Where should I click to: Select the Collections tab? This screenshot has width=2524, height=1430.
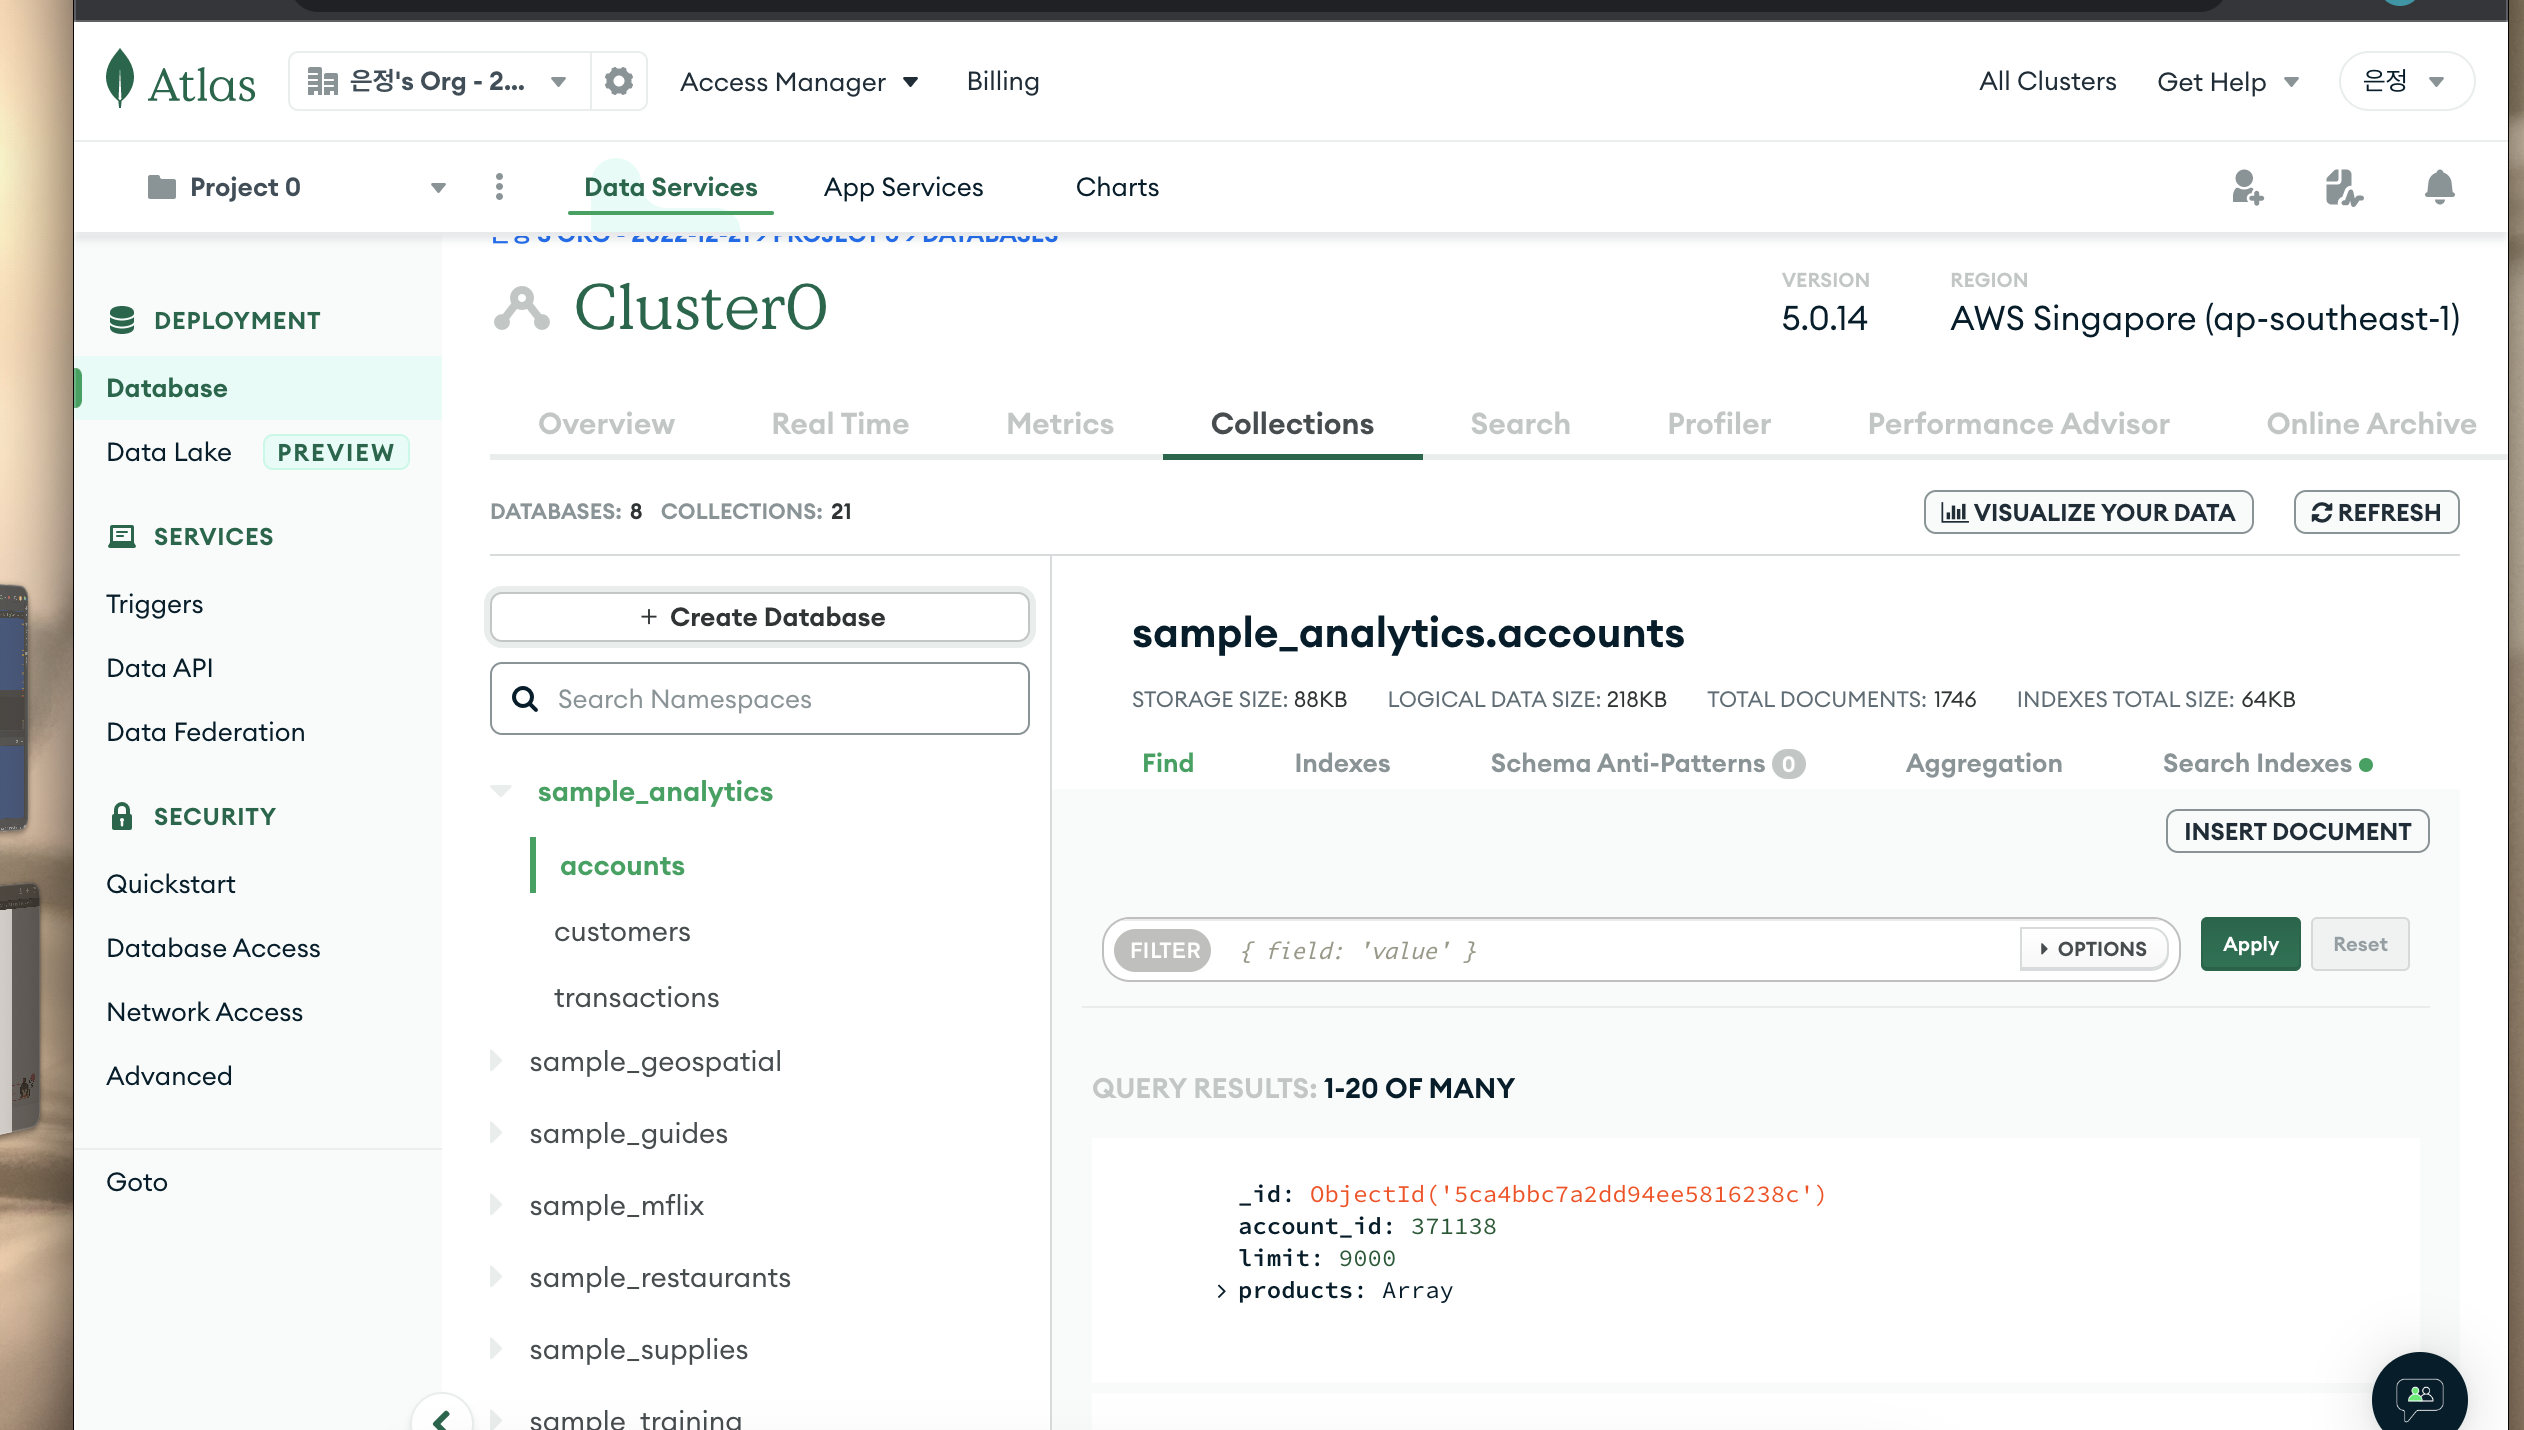tap(1292, 424)
